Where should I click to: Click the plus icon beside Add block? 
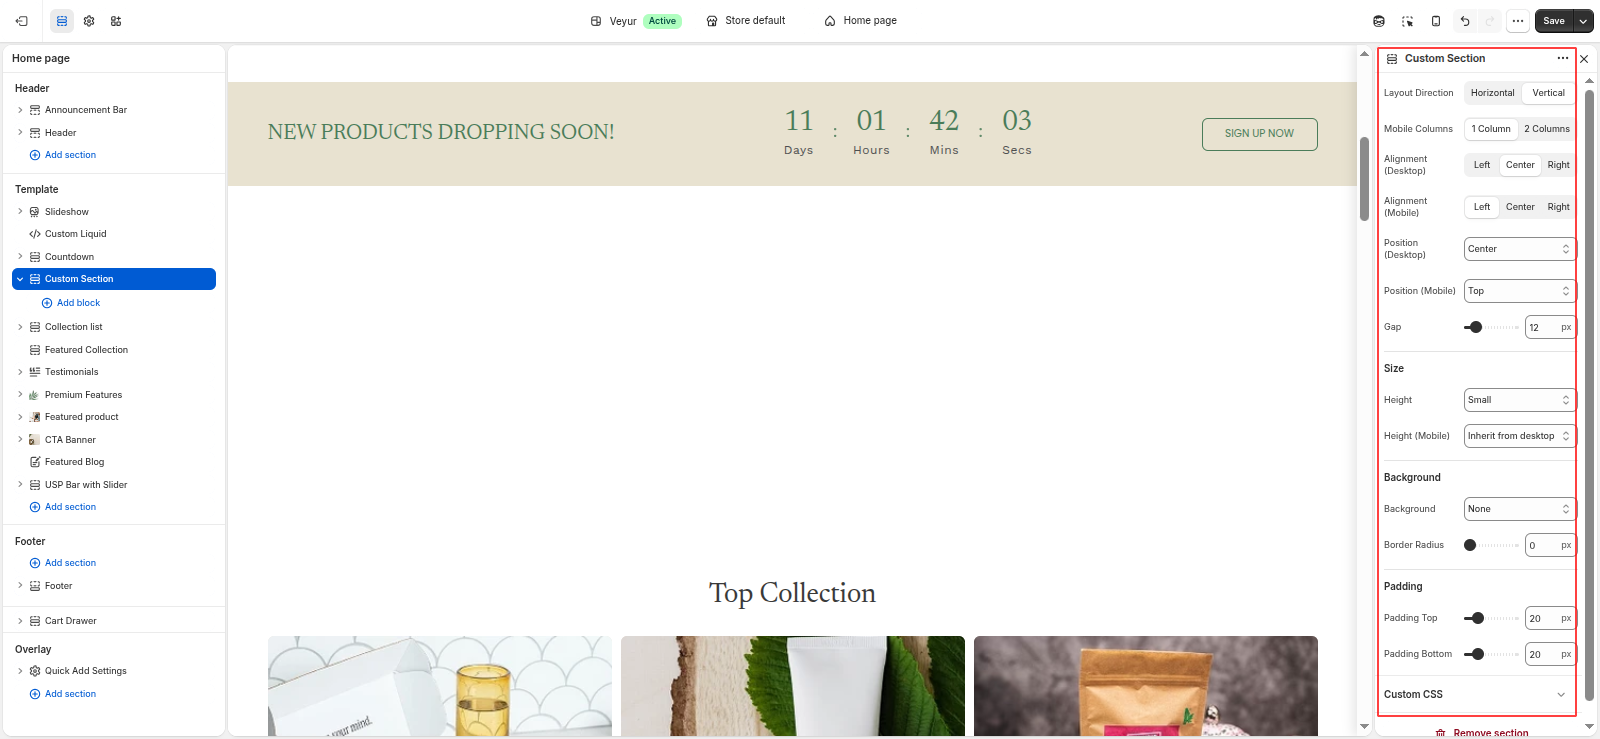tap(47, 303)
